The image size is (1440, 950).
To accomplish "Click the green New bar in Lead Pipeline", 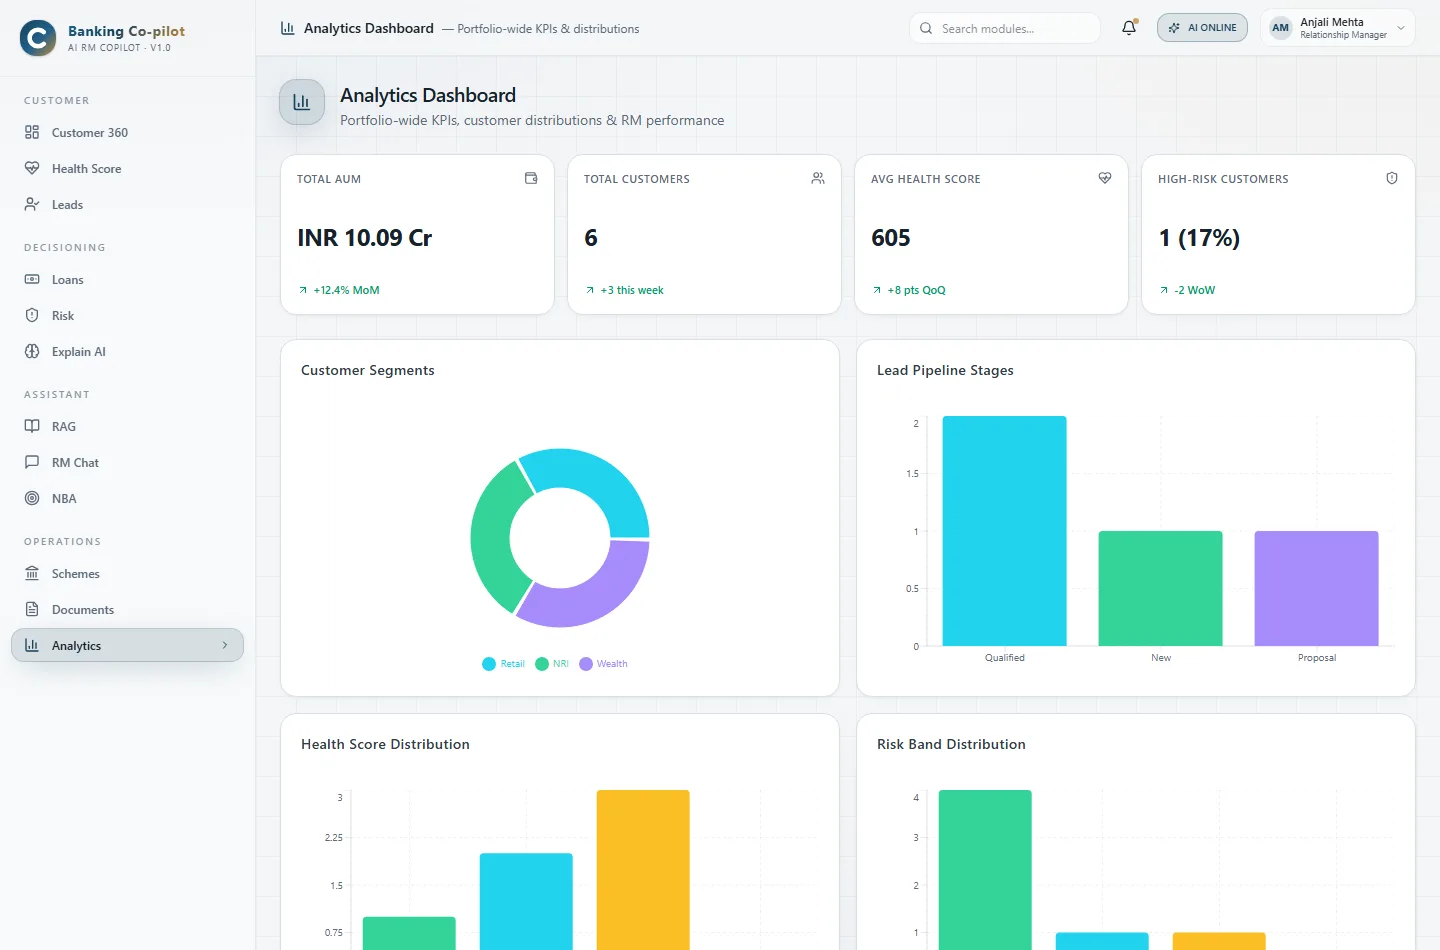I will [x=1160, y=588].
